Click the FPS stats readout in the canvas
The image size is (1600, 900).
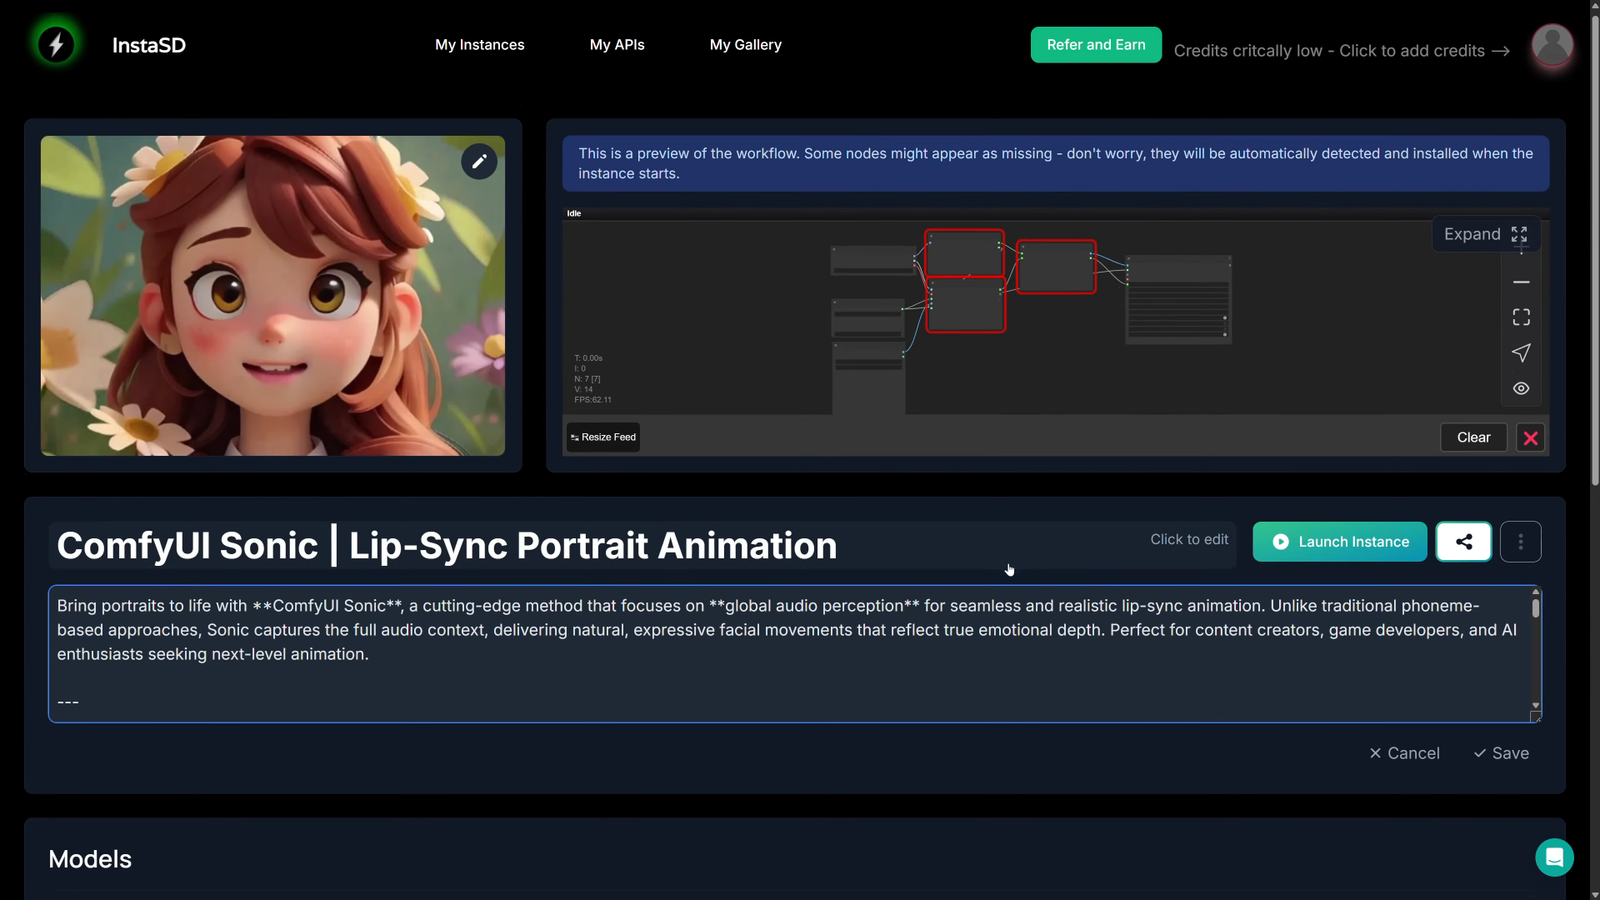click(x=593, y=400)
